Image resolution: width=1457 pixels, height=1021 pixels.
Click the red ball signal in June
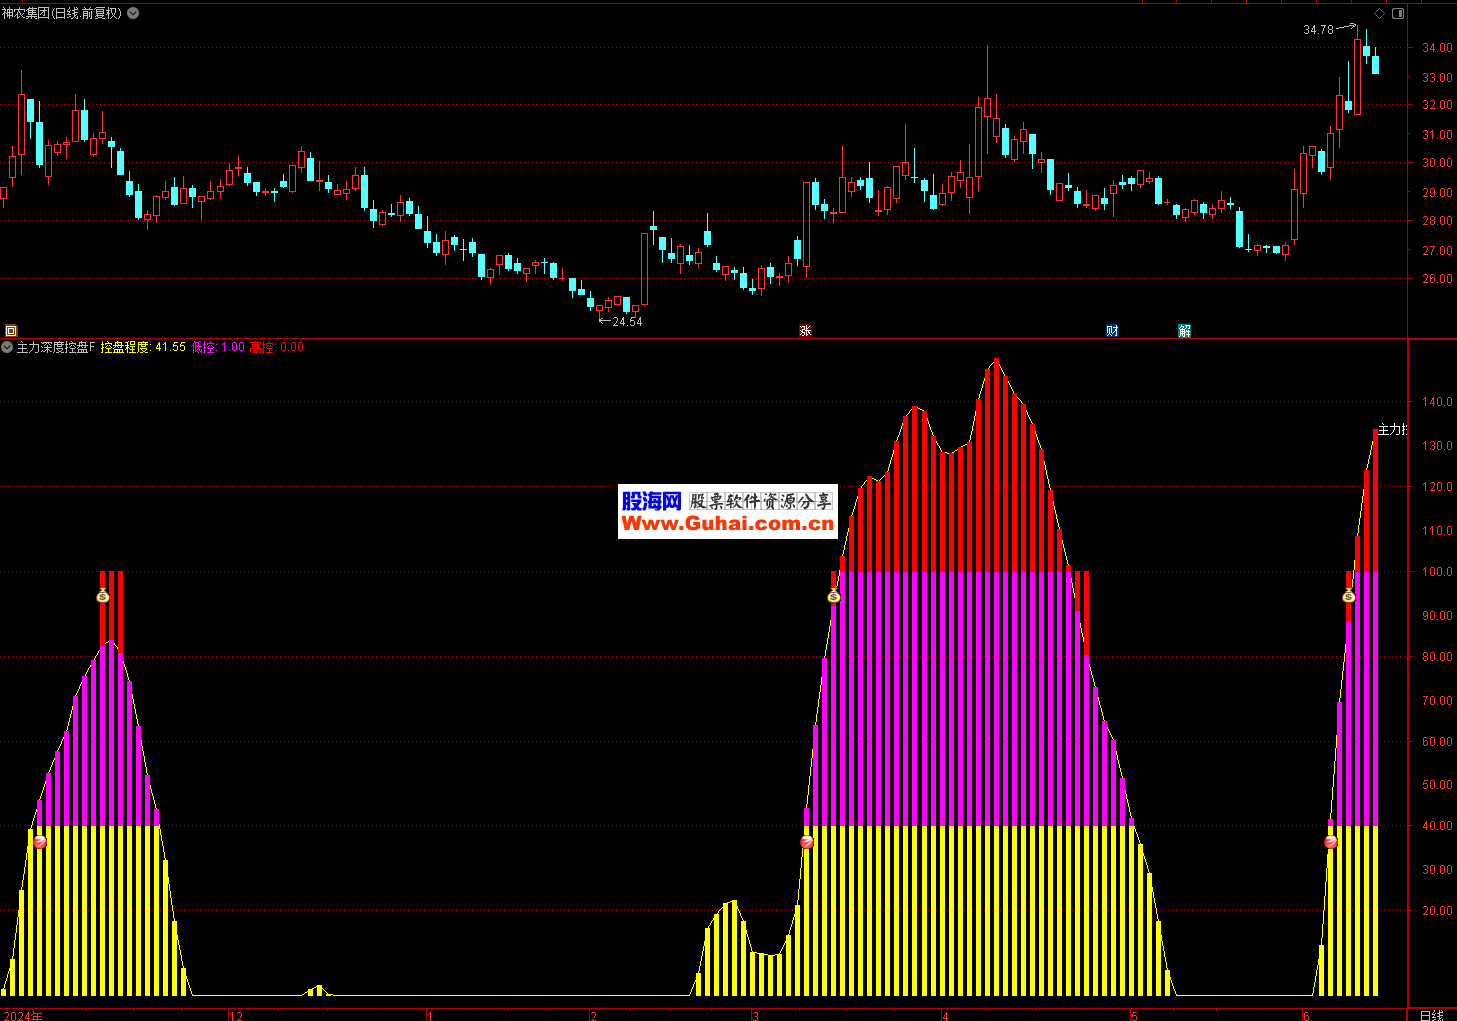[1331, 842]
